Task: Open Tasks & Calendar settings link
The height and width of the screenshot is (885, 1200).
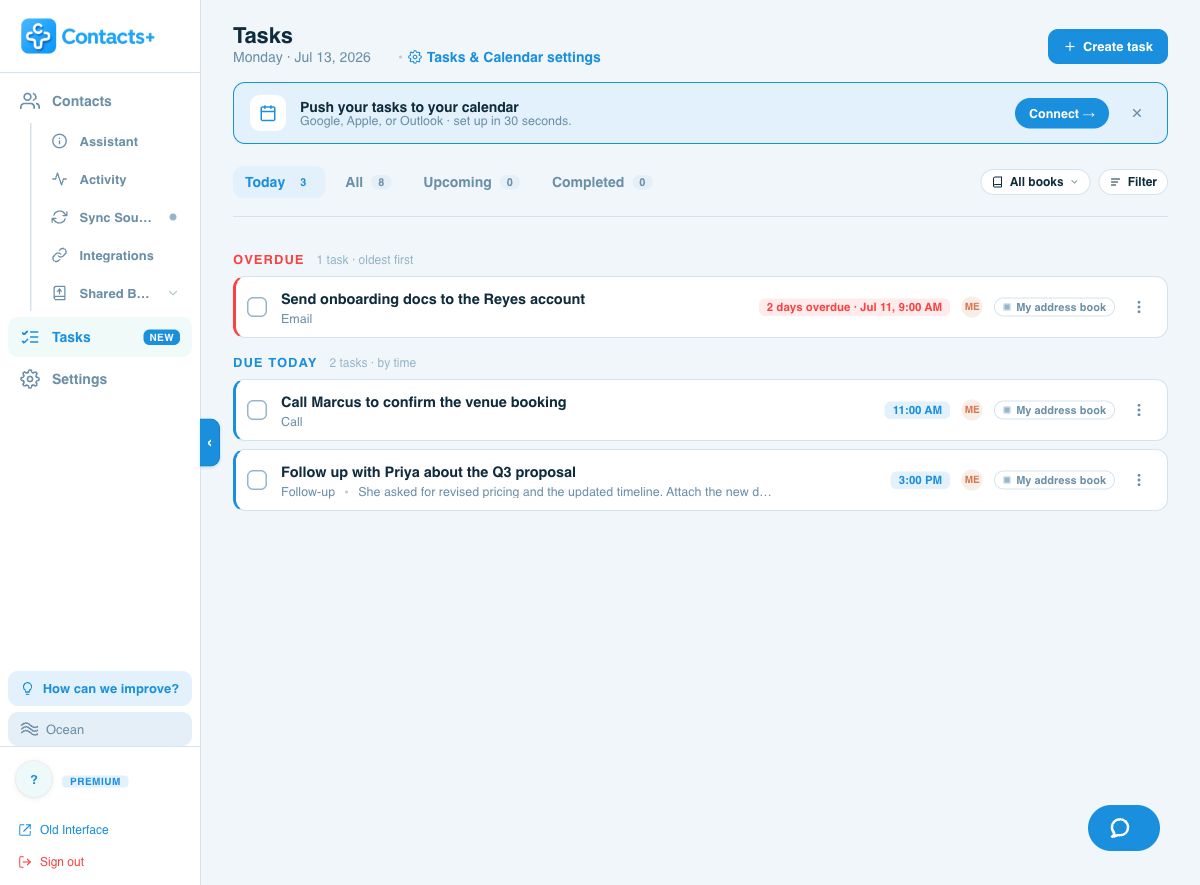Action: click(504, 57)
